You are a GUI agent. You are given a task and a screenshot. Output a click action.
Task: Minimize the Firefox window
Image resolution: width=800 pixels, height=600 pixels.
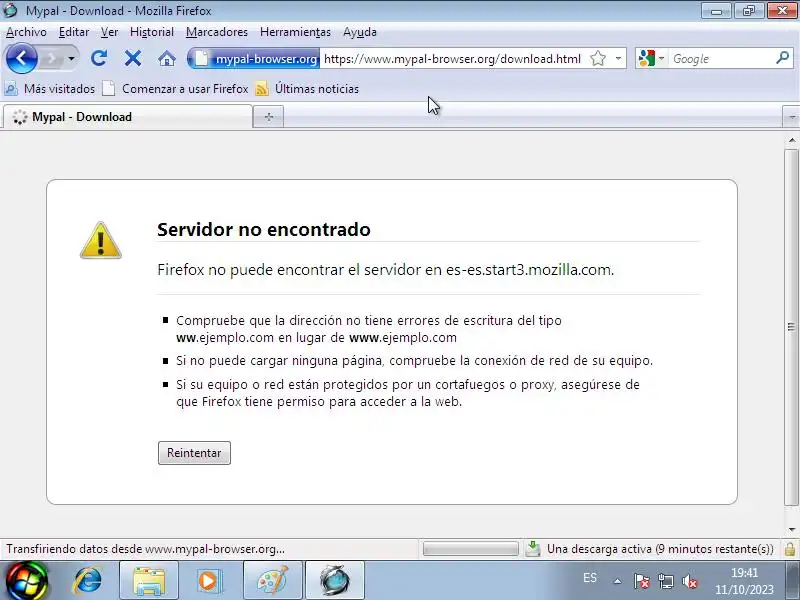tap(716, 11)
